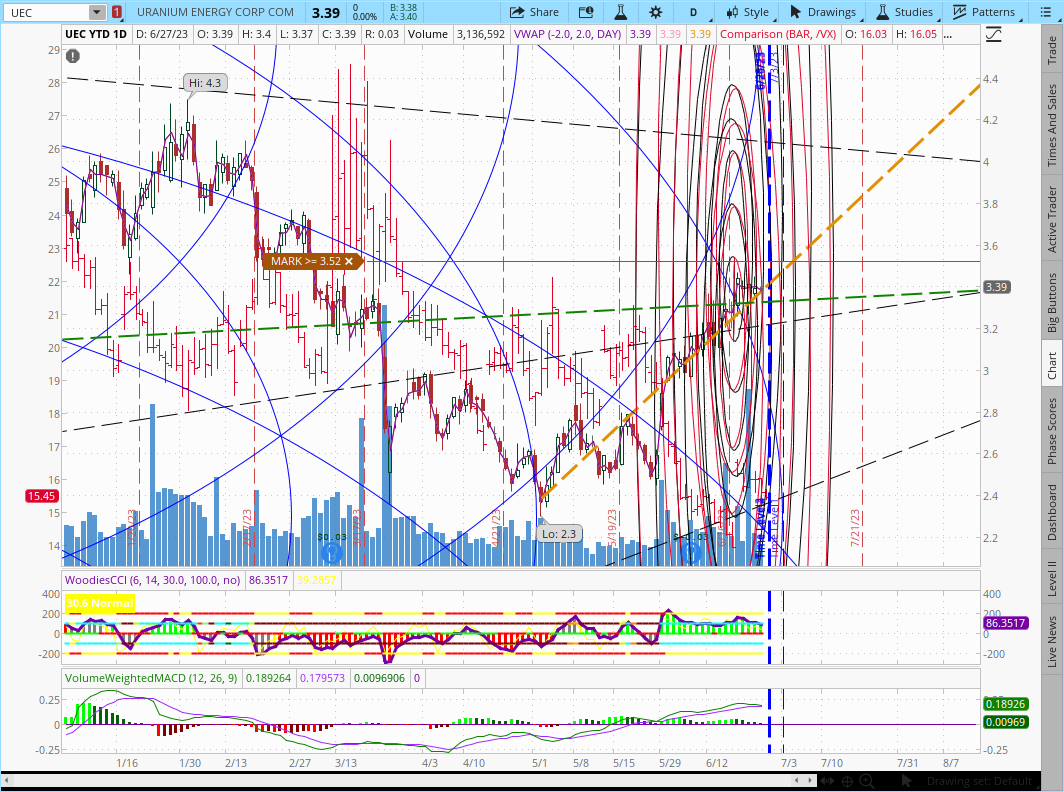Click the 7/10 date on time axis
The image size is (1064, 792).
(832, 763)
